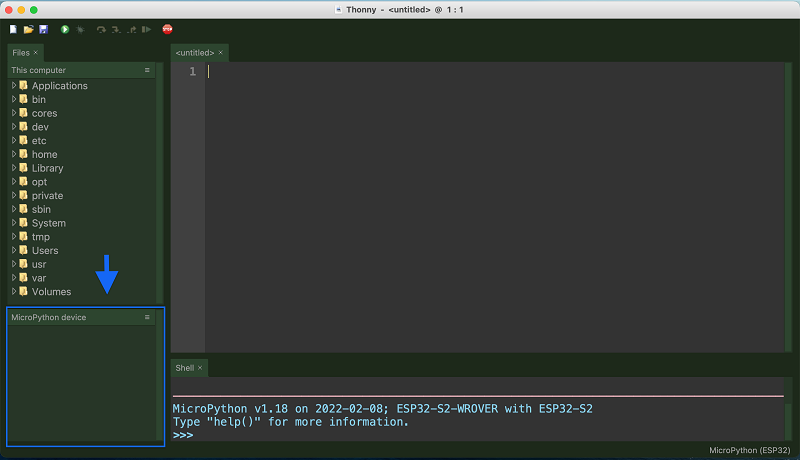
Task: Select the home folder in file tree
Action: point(44,155)
